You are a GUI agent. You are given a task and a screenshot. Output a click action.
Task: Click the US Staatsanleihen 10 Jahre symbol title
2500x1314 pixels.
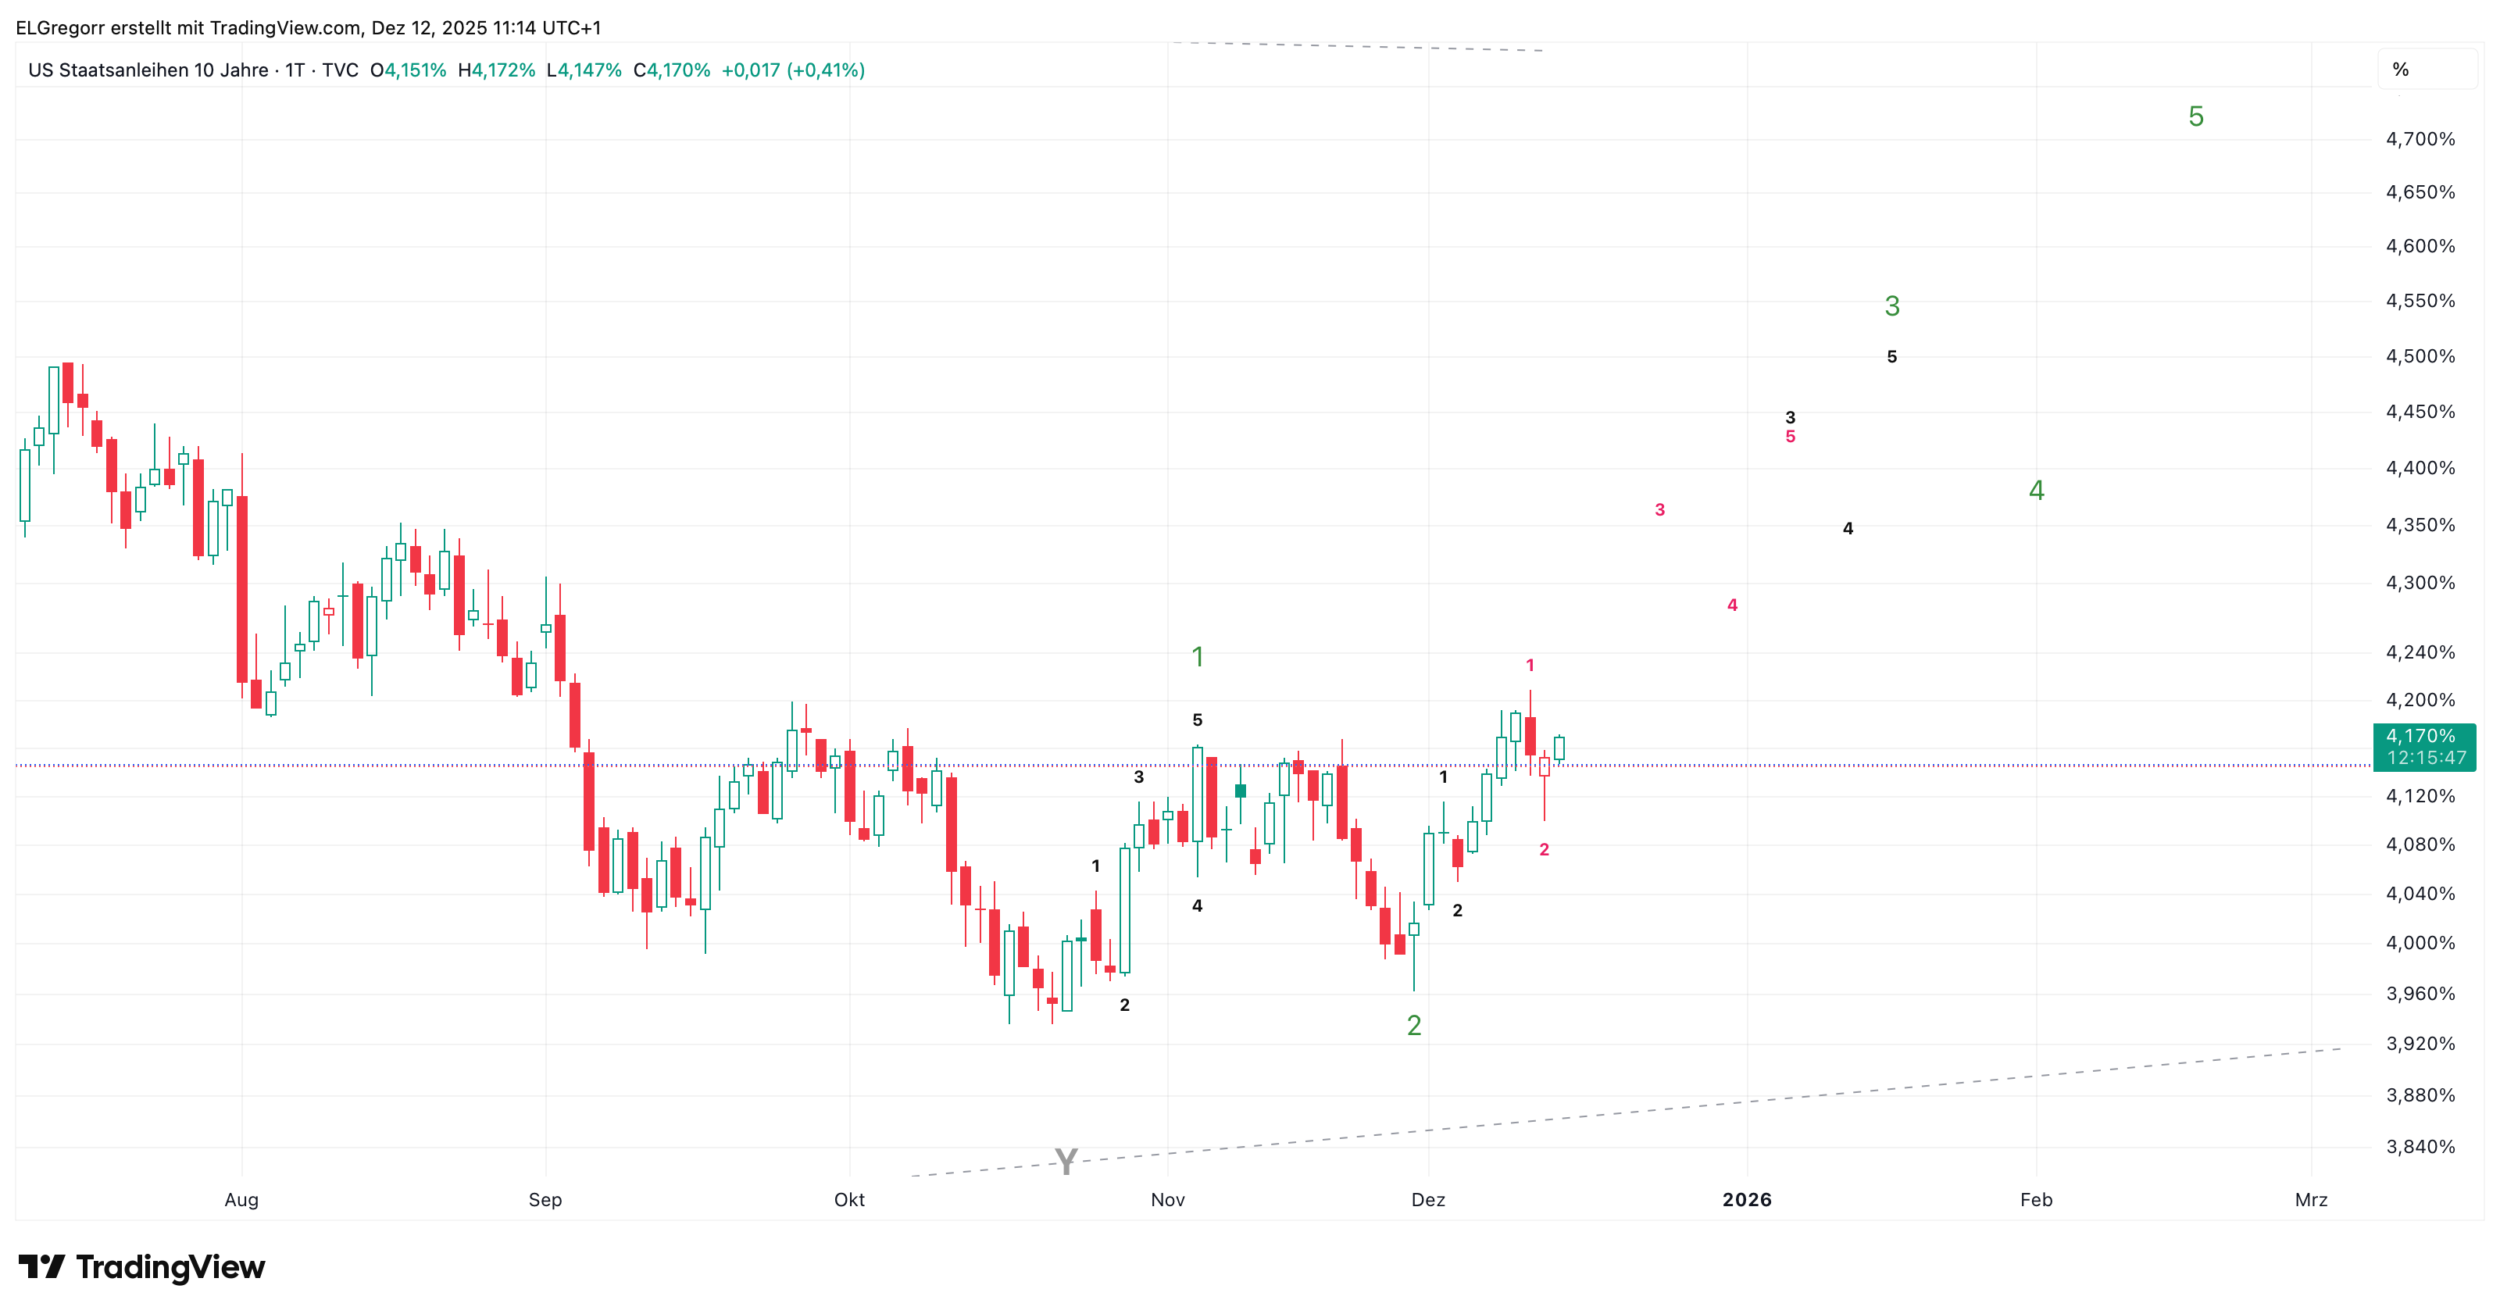click(x=148, y=70)
